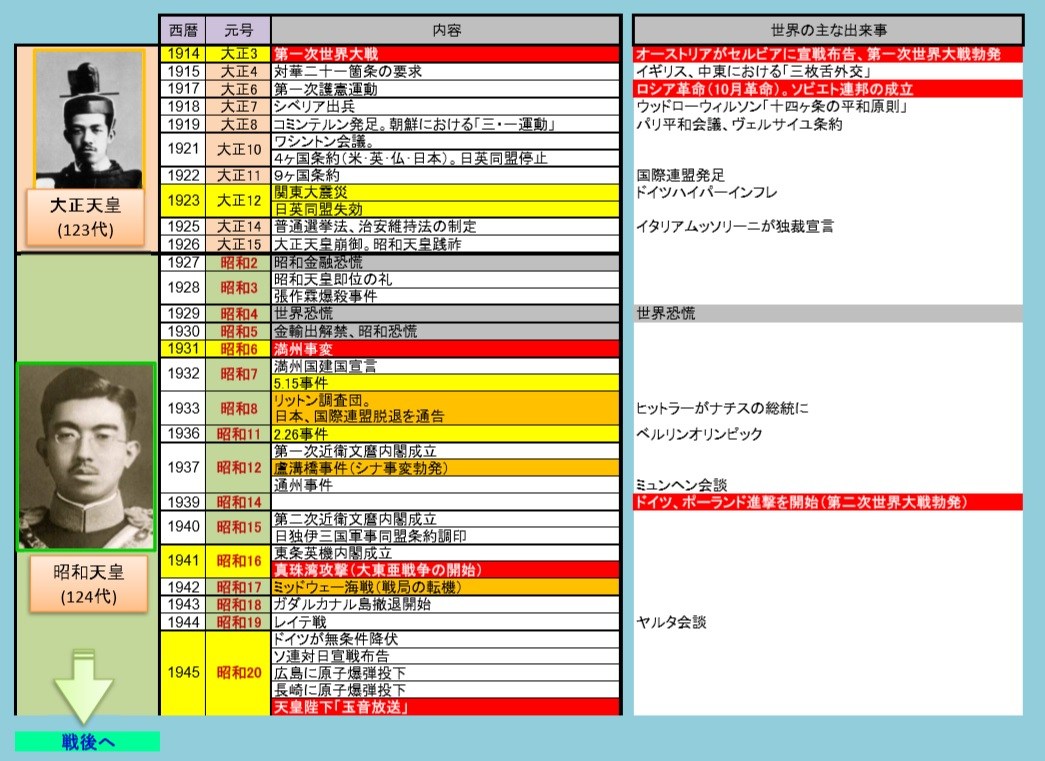
Task: Select the 内容 column header
Action: click(x=446, y=30)
